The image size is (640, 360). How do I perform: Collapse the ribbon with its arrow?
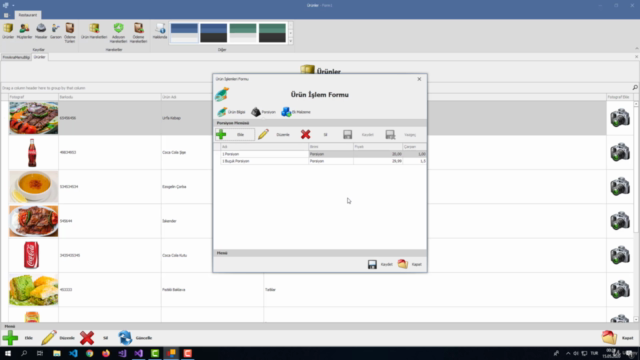point(636,49)
